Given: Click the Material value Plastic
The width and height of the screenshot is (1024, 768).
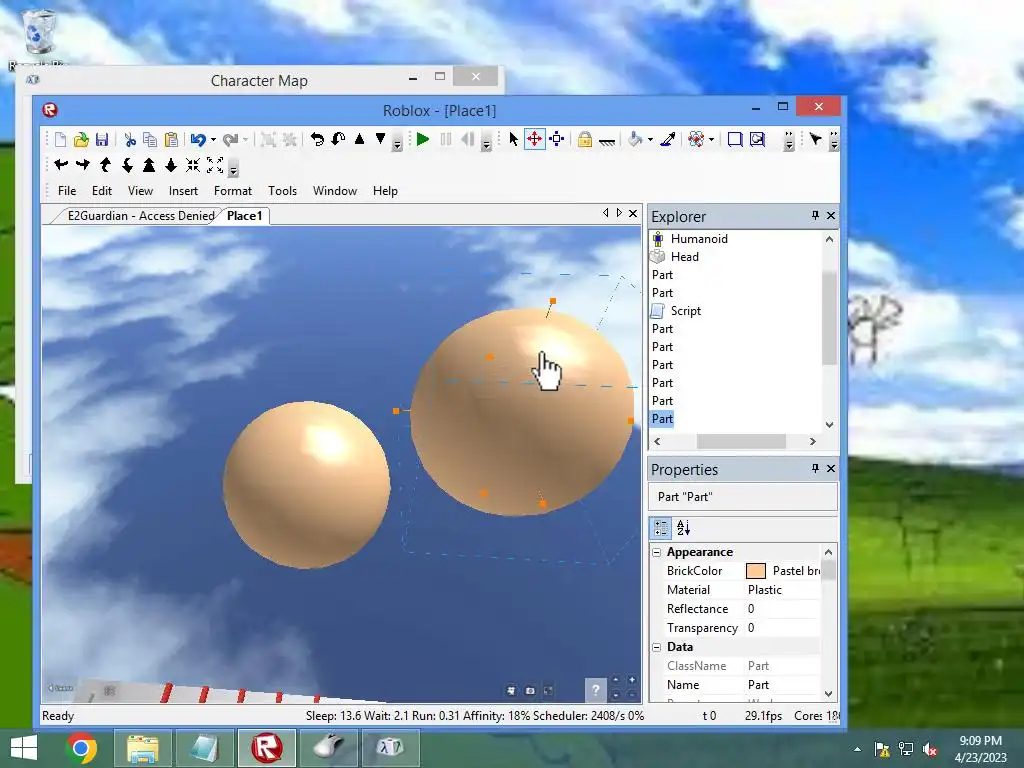Looking at the screenshot, I should tap(765, 590).
